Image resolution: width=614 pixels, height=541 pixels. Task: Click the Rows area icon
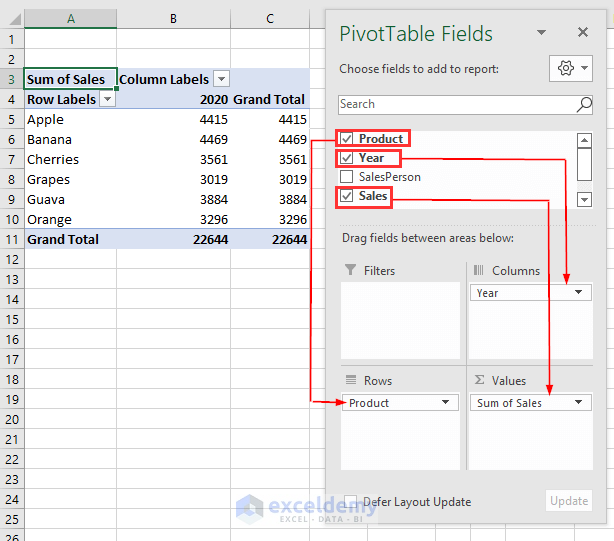pyautogui.click(x=350, y=380)
